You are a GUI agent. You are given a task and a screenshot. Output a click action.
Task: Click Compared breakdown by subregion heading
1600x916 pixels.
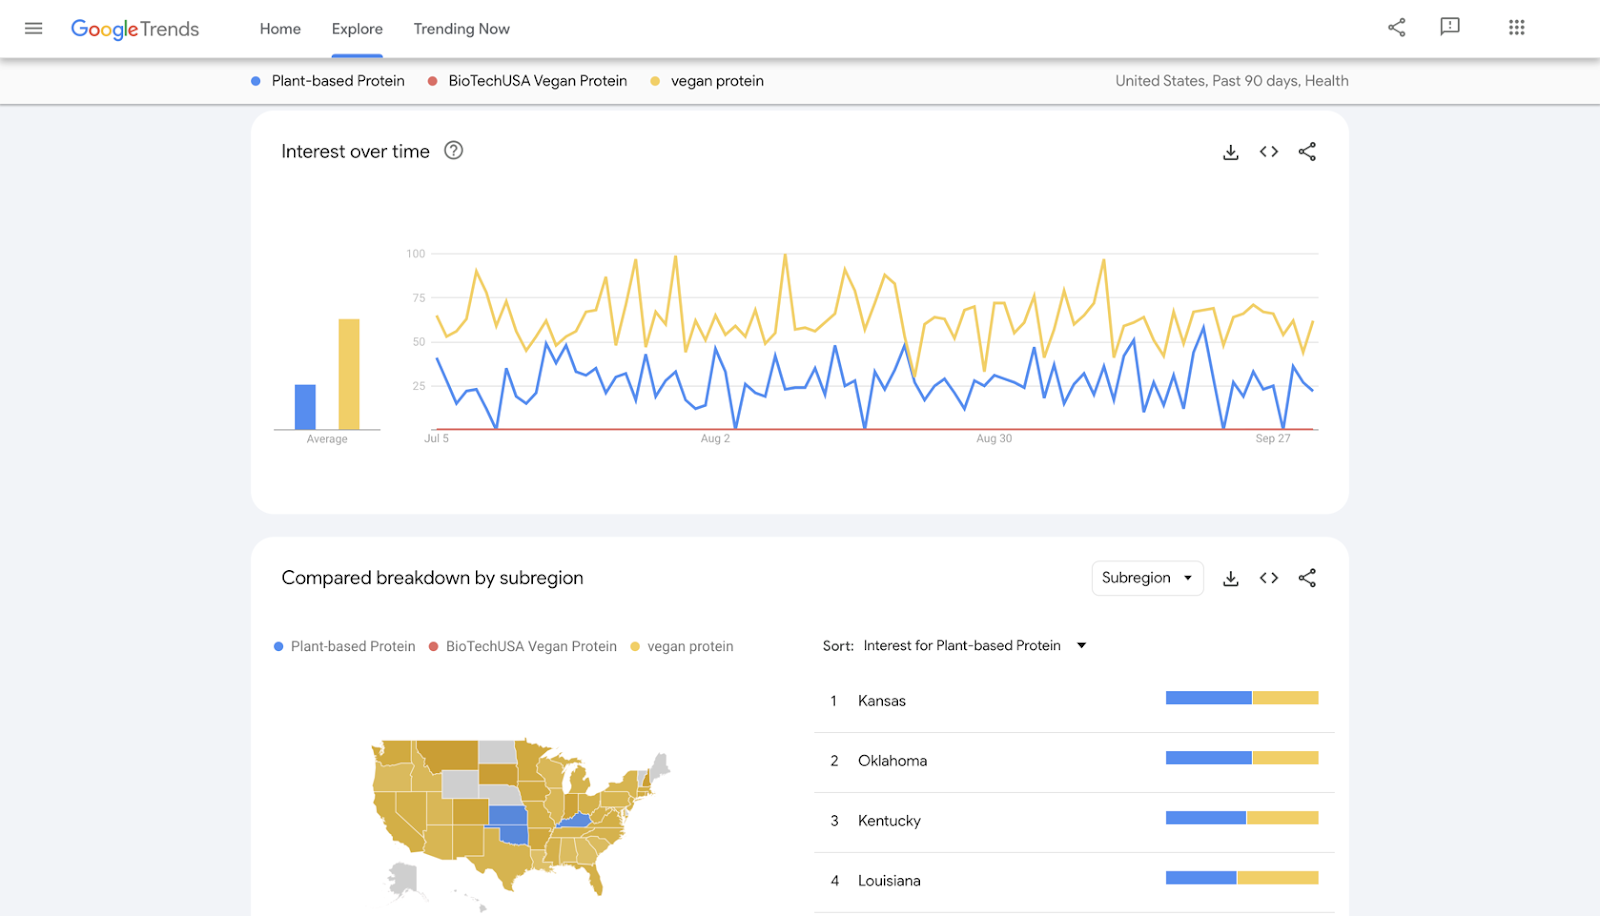(x=432, y=578)
